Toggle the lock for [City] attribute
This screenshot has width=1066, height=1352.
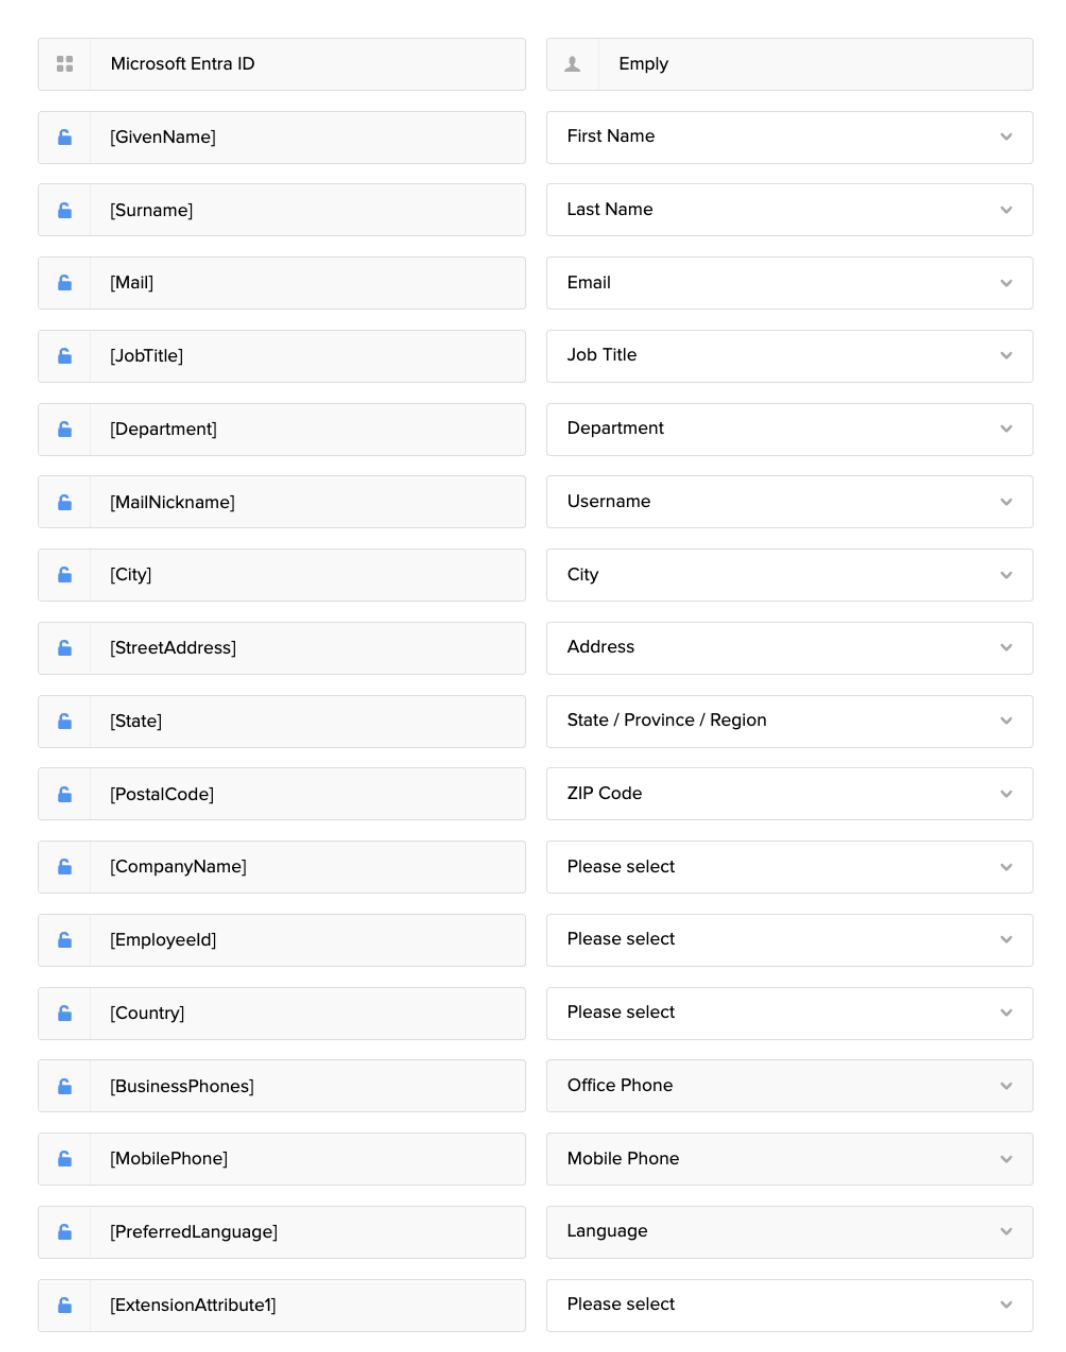click(x=65, y=575)
